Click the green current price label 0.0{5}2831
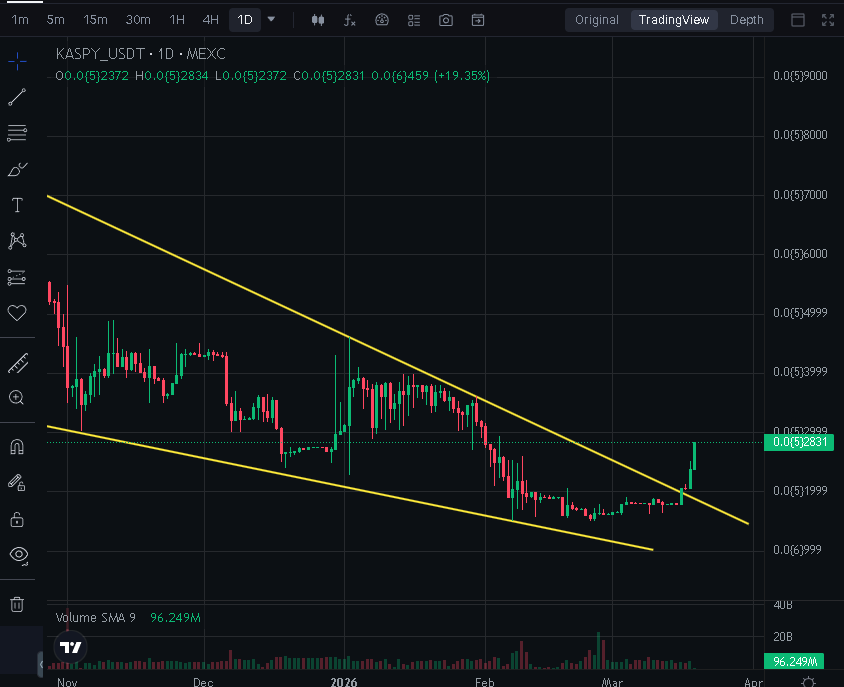The image size is (844, 687). click(799, 442)
